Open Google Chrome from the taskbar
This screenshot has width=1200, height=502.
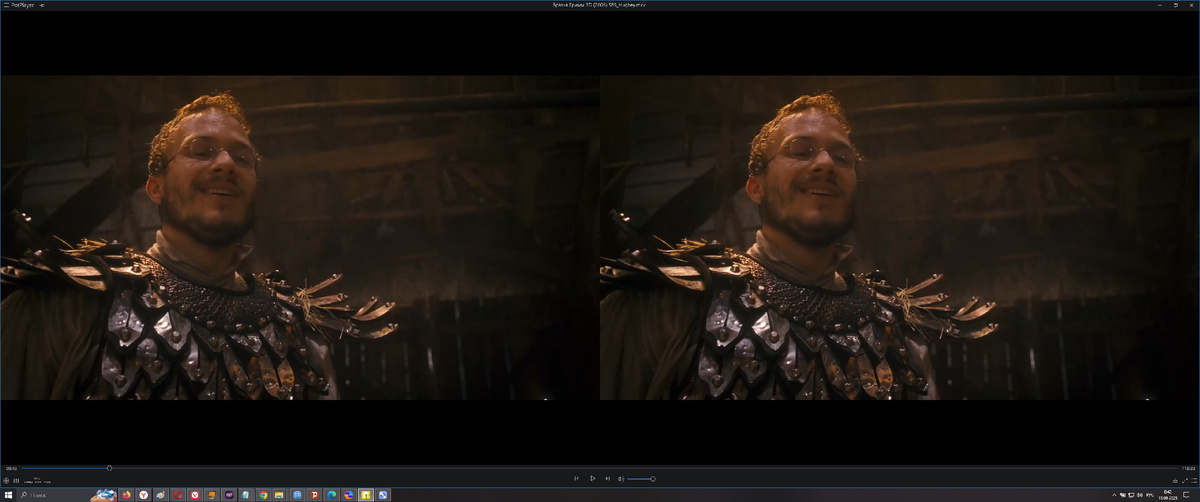click(263, 495)
